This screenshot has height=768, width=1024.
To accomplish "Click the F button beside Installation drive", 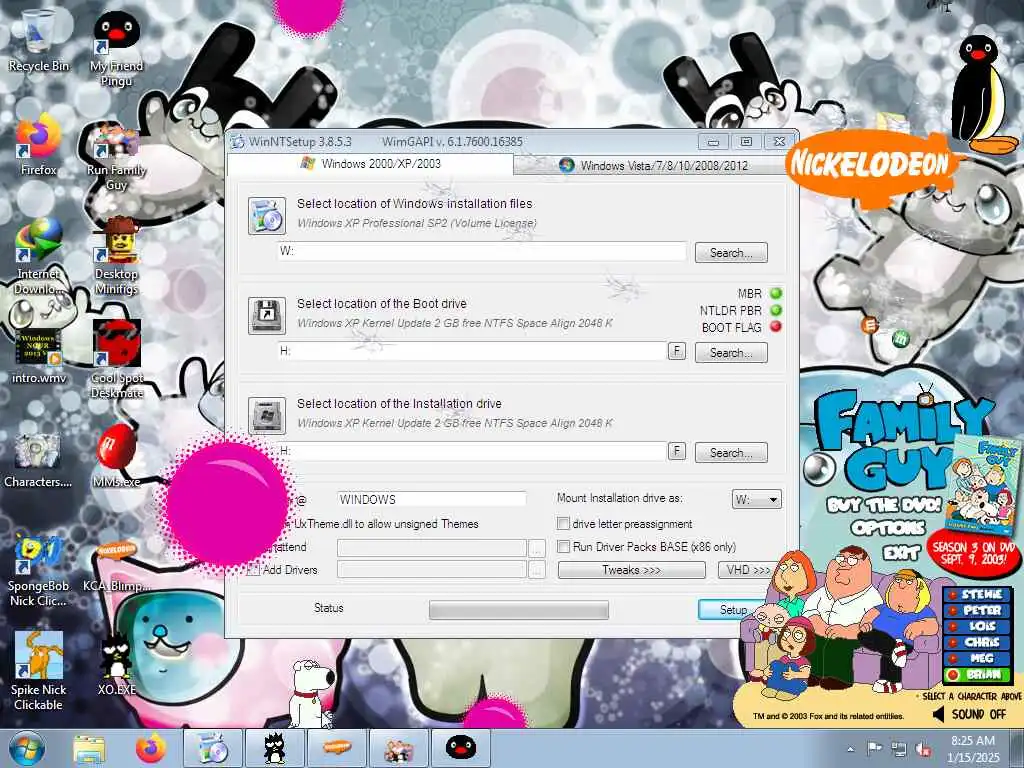I will 677,451.
